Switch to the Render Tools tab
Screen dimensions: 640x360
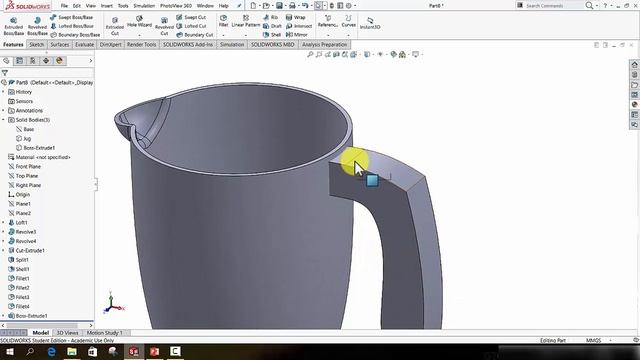[x=142, y=44]
